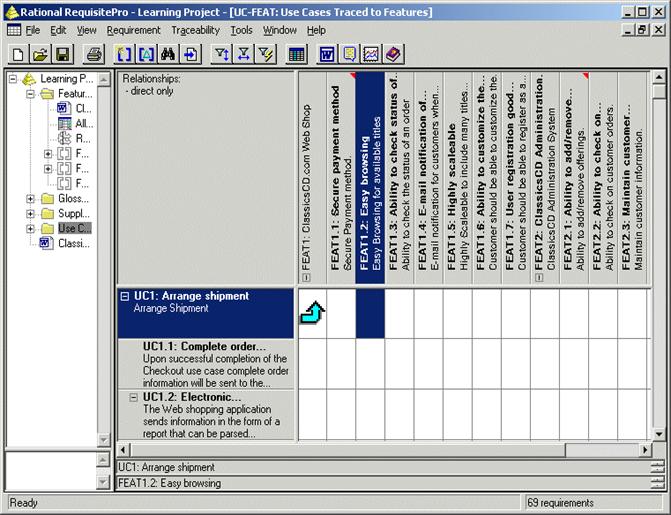Viewport: 671px width, 515px height.
Task: Open the Edit menu
Action: 58,30
